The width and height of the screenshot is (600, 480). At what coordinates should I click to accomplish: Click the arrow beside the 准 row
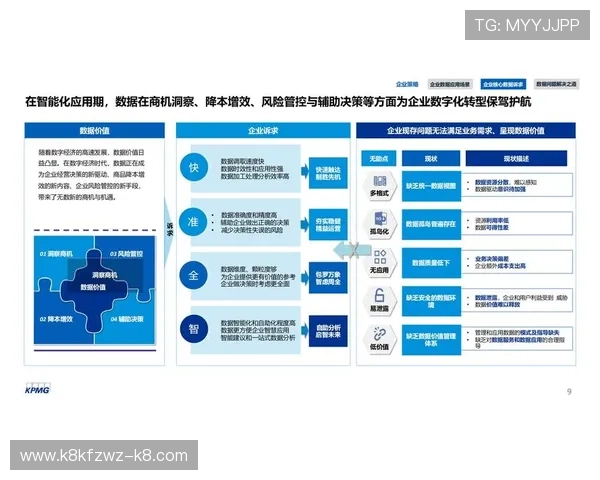[x=305, y=224]
